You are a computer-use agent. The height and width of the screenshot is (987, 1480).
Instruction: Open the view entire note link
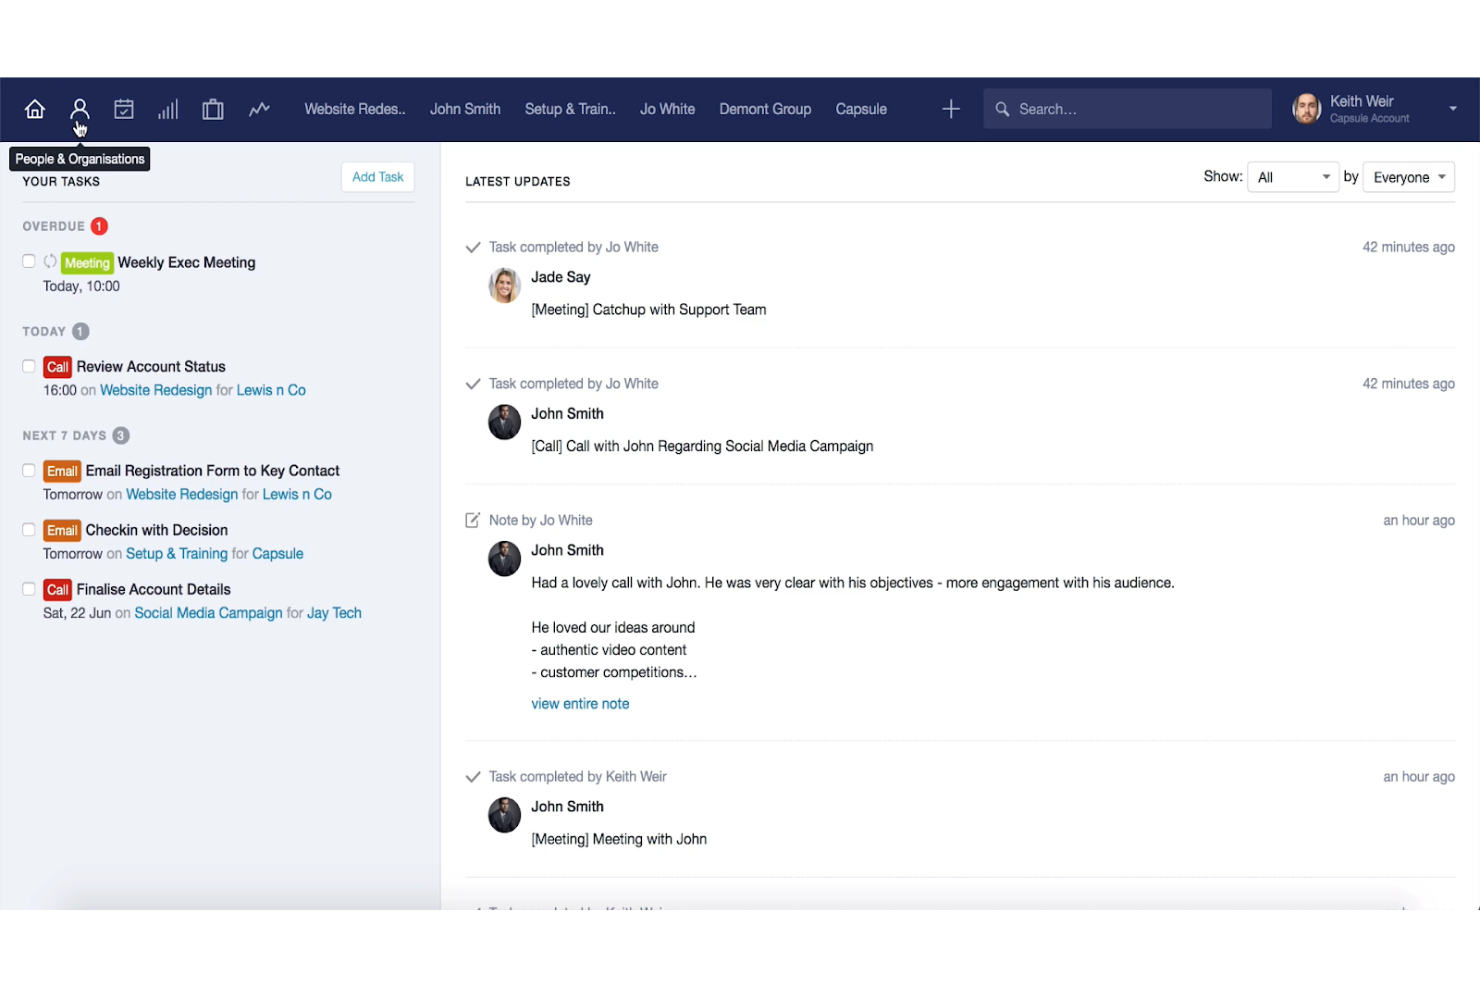(x=580, y=703)
